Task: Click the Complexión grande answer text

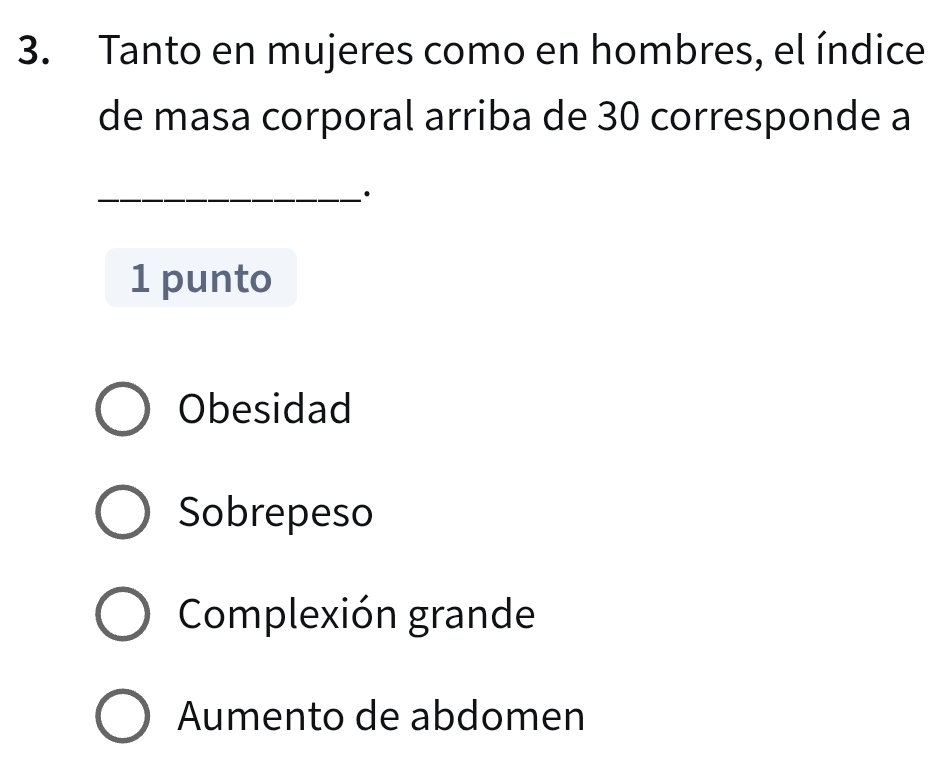Action: point(356,616)
